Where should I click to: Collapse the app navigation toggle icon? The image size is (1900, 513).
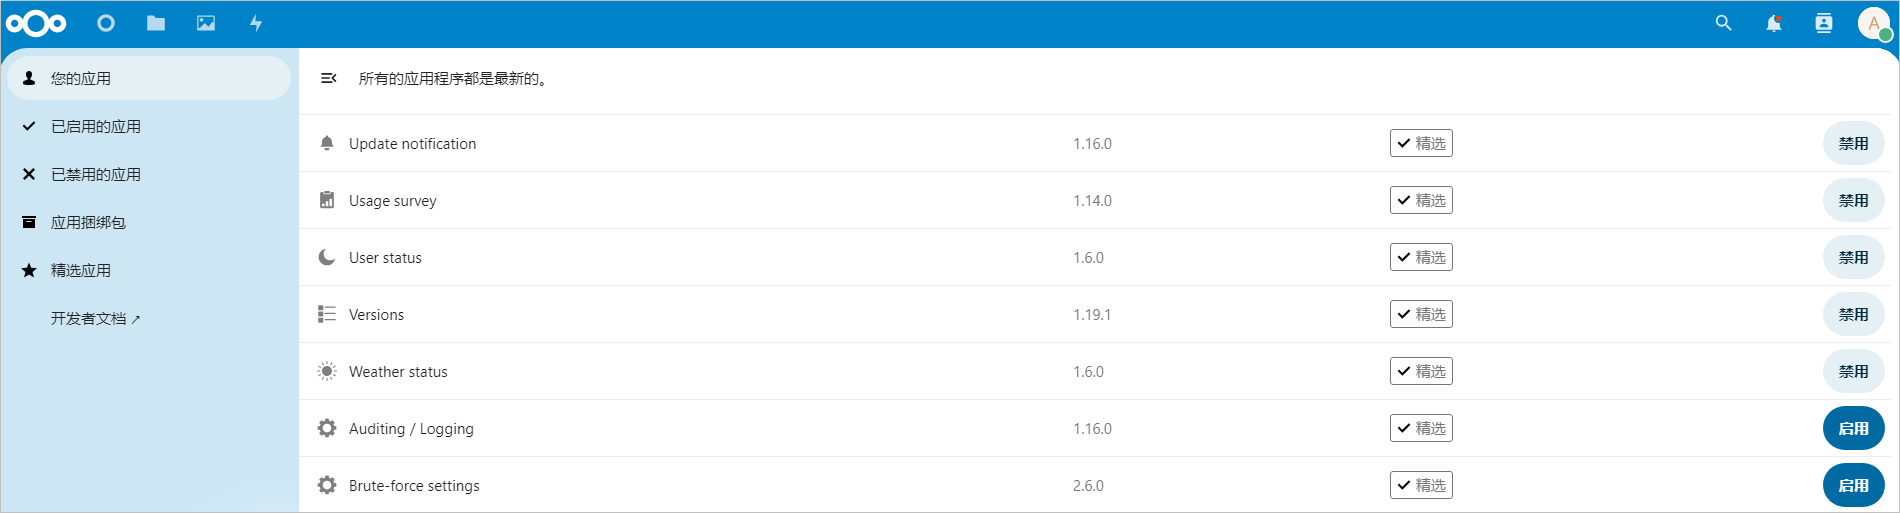pos(328,78)
